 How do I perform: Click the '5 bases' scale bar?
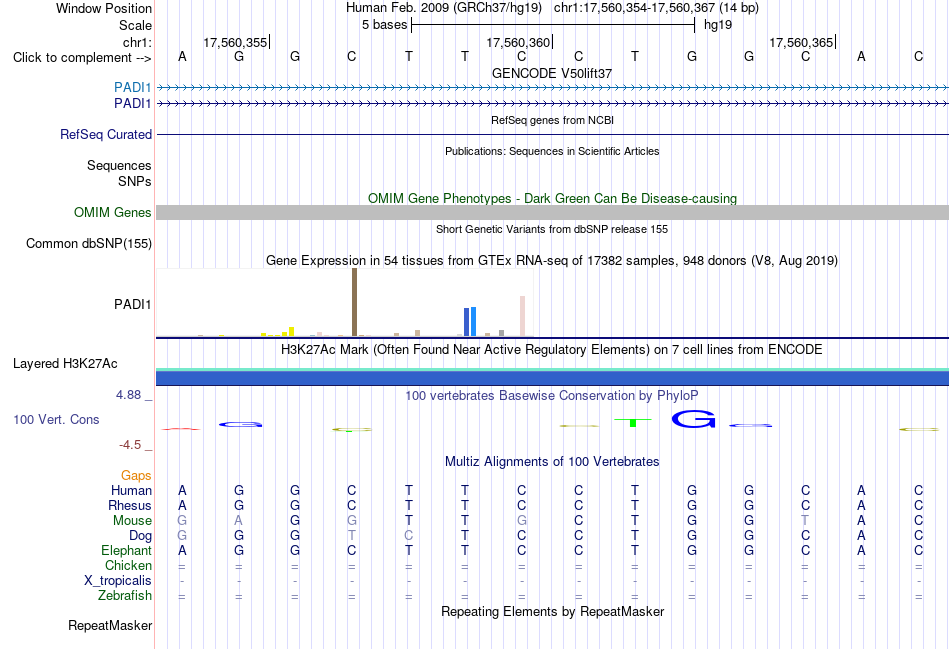(553, 25)
